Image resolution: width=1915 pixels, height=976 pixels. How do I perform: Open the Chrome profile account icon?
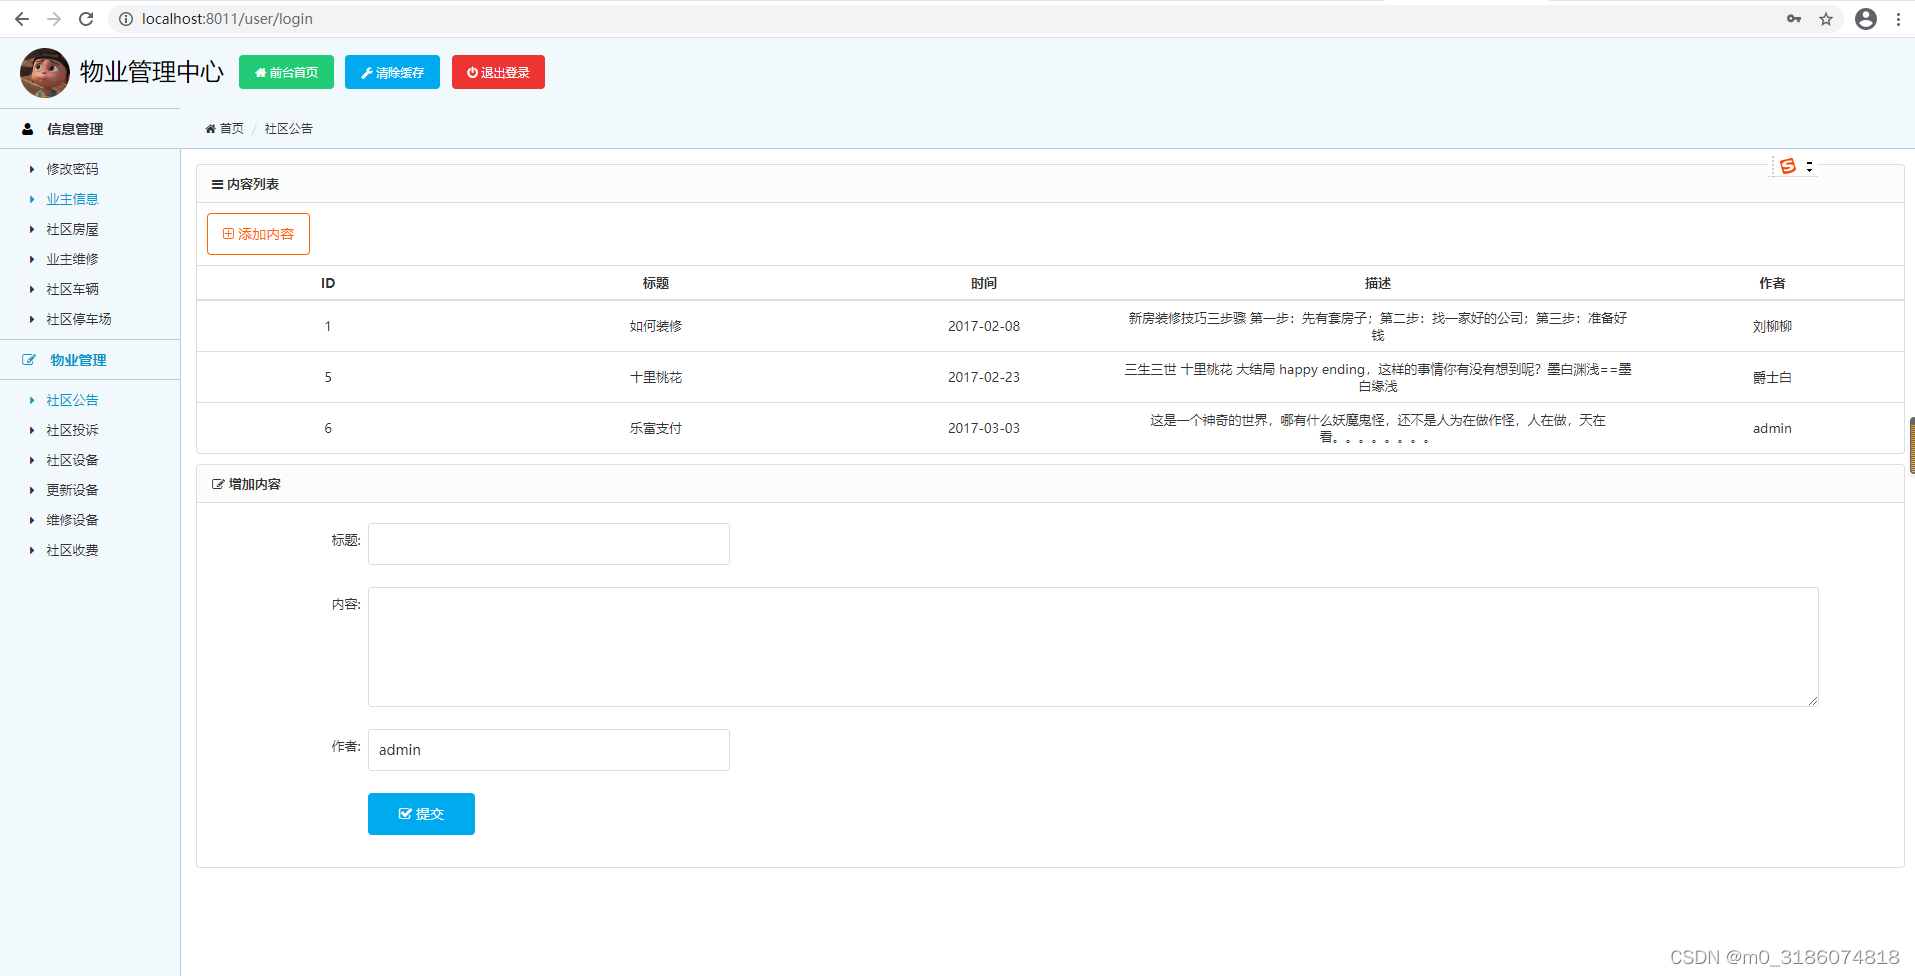click(x=1865, y=18)
